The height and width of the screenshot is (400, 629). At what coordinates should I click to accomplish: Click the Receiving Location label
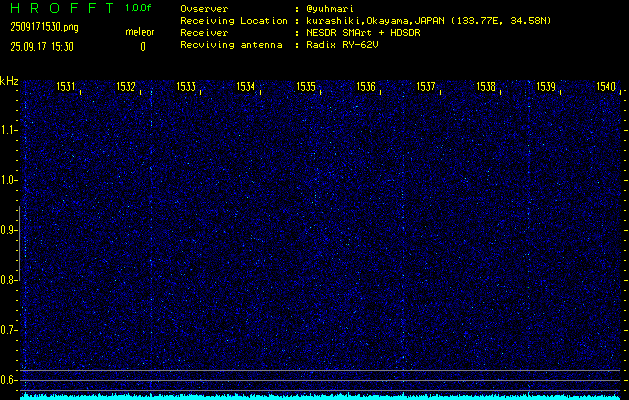click(x=234, y=21)
